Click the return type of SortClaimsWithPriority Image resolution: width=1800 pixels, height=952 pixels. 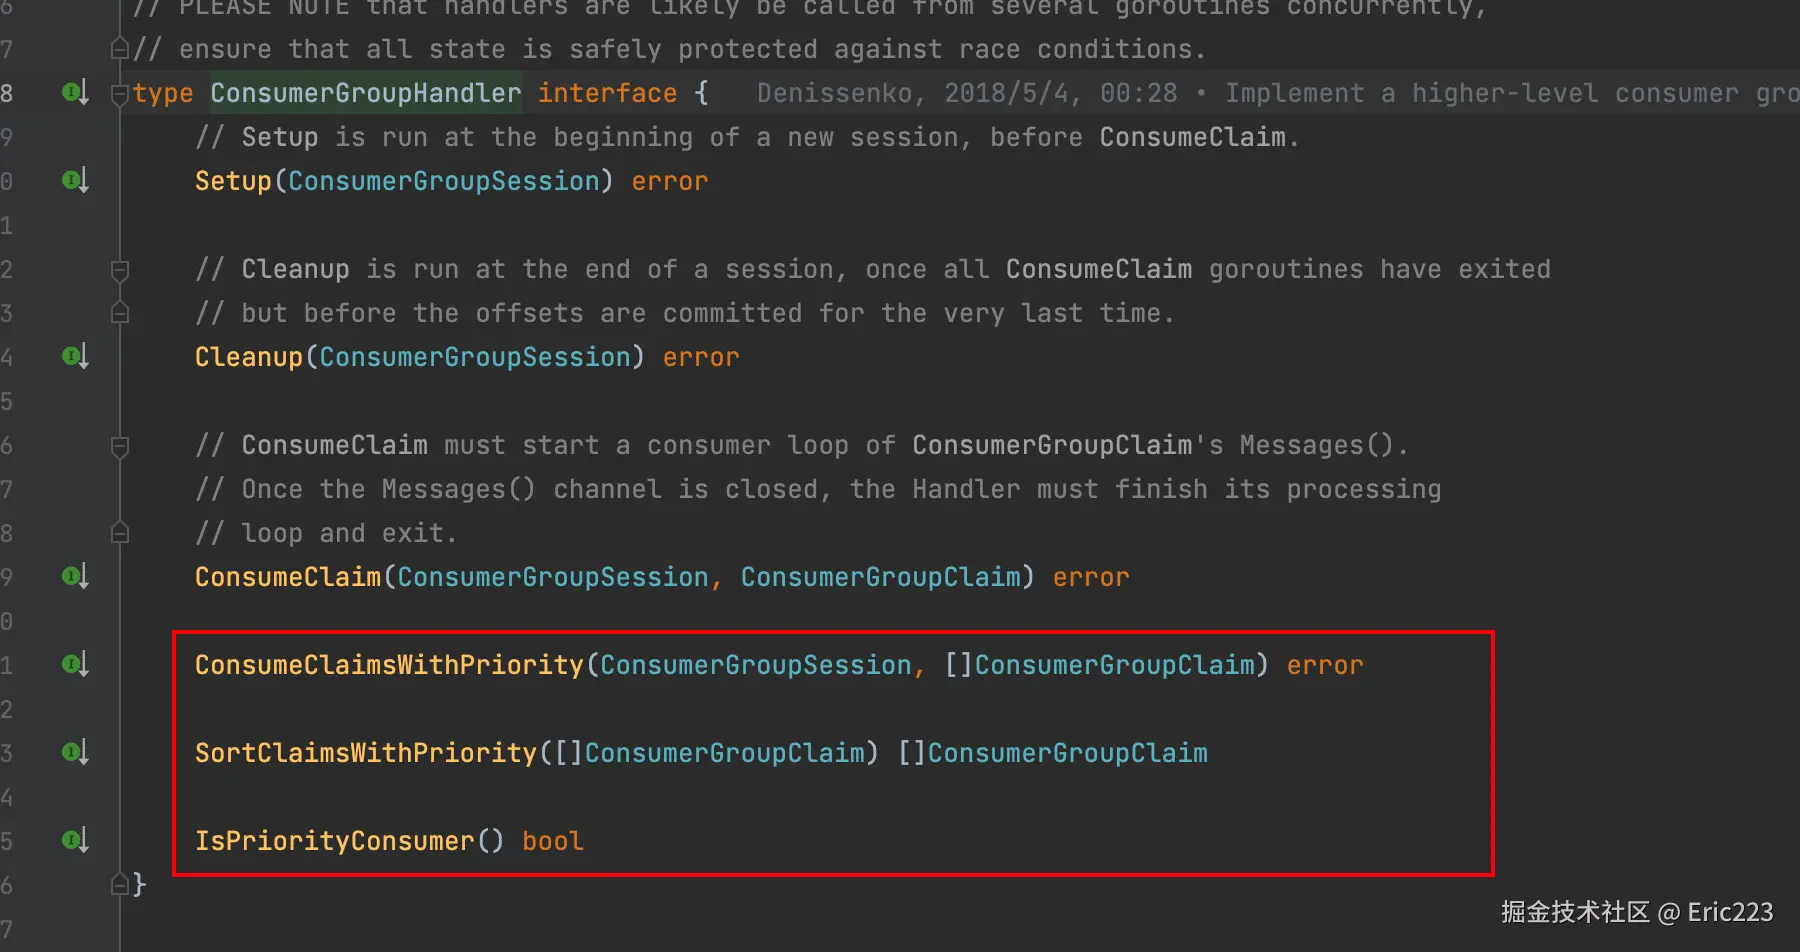1052,753
